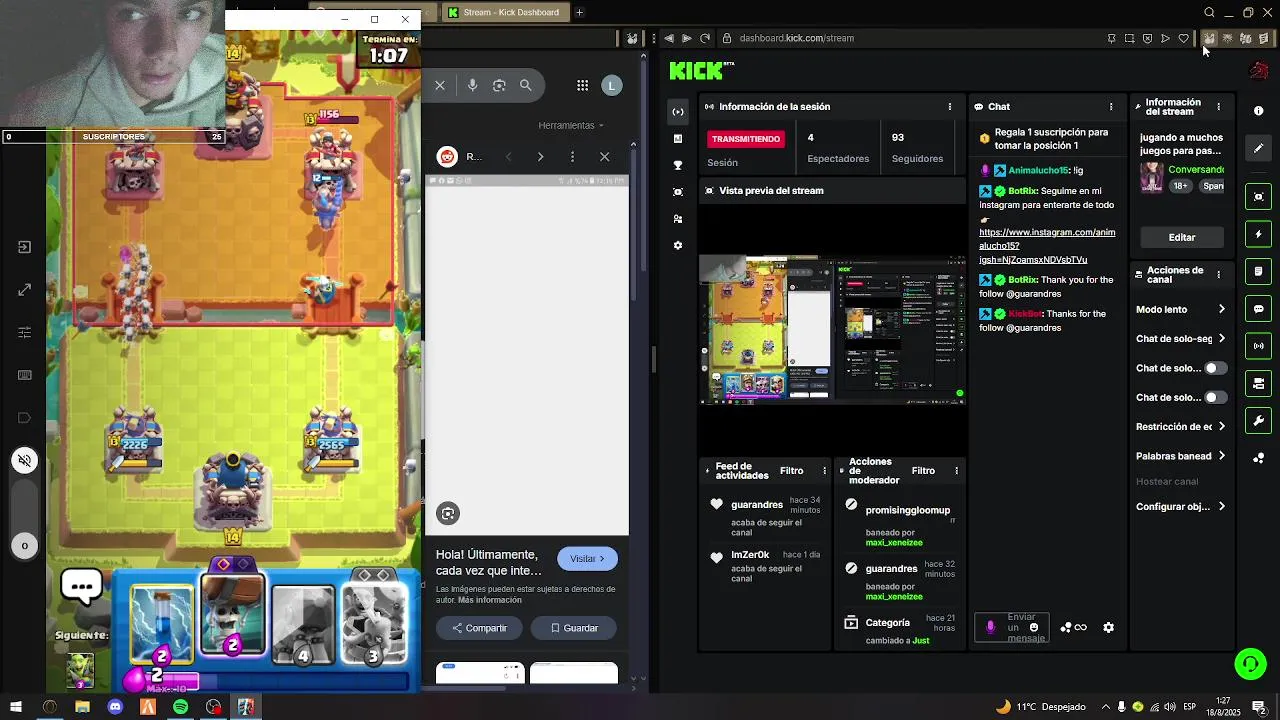Click Google Lens camera search icon
Viewport: 1280px width, 720px height.
[x=499, y=85]
